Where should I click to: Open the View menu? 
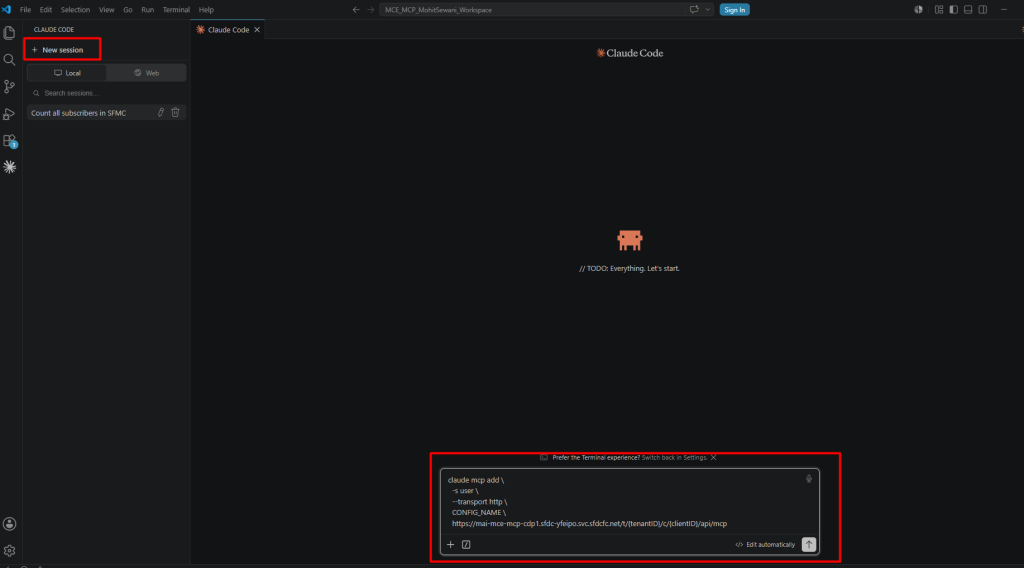point(106,10)
